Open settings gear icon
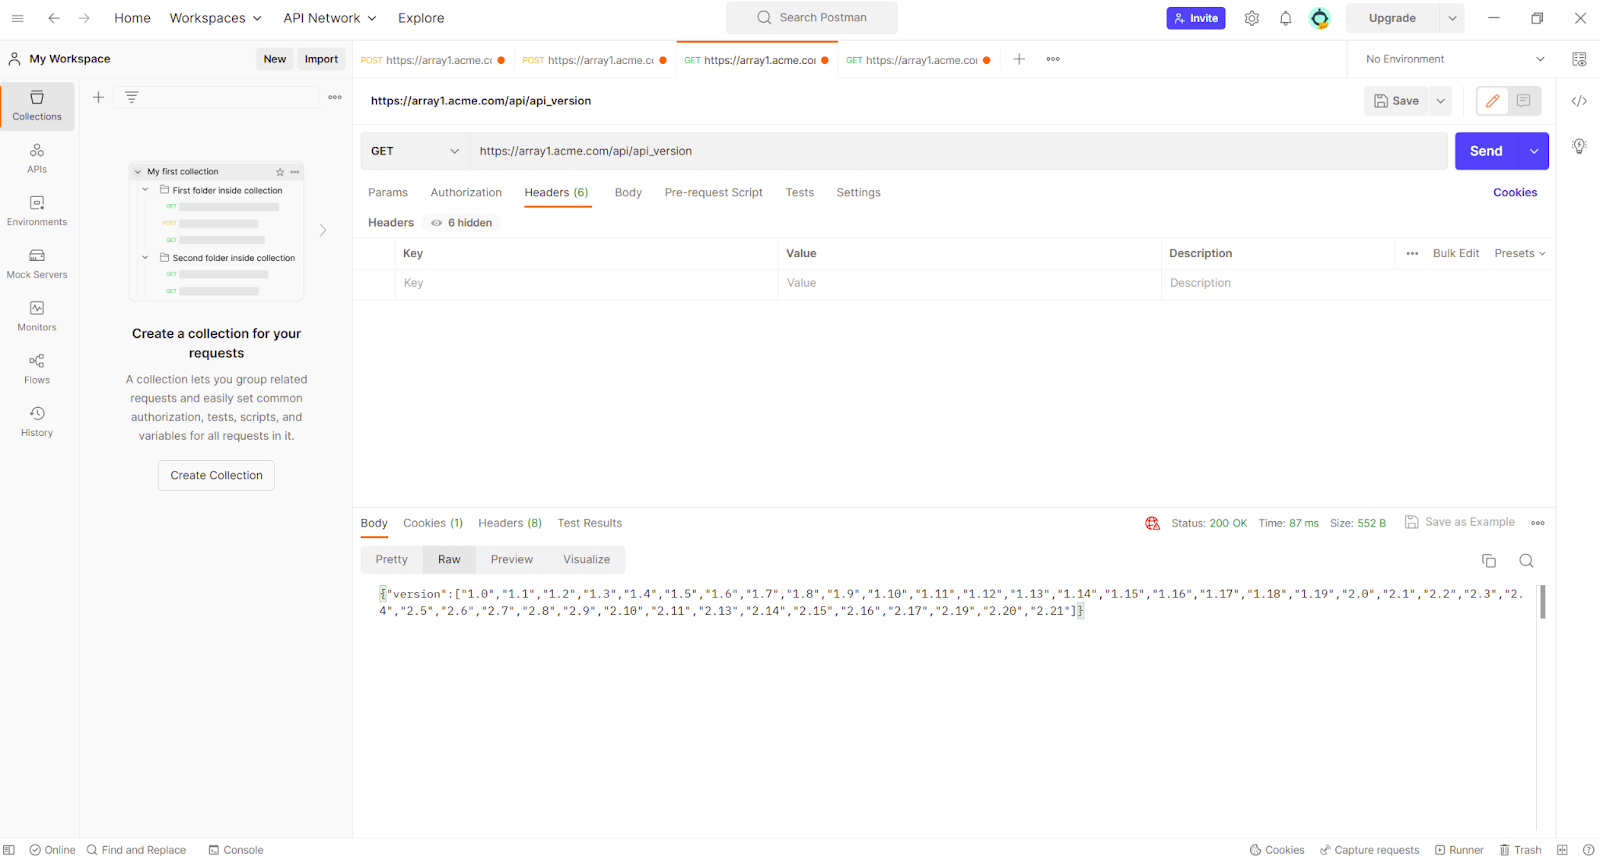The image size is (1600, 861). pyautogui.click(x=1252, y=18)
